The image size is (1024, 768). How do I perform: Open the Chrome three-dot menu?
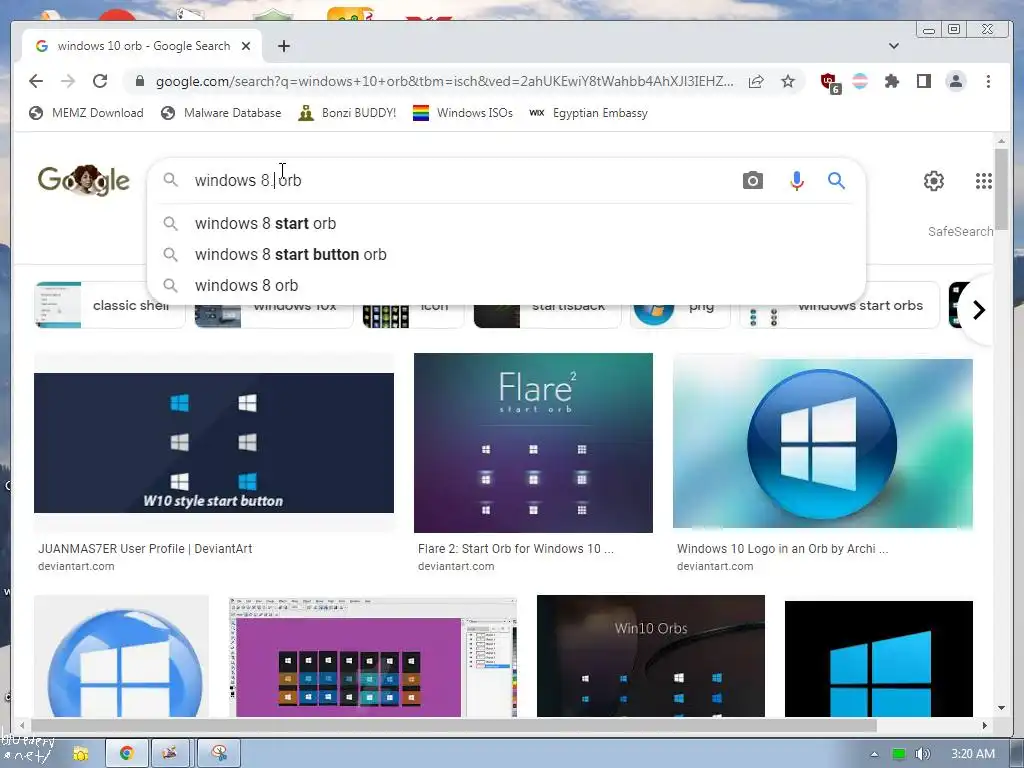coord(988,81)
